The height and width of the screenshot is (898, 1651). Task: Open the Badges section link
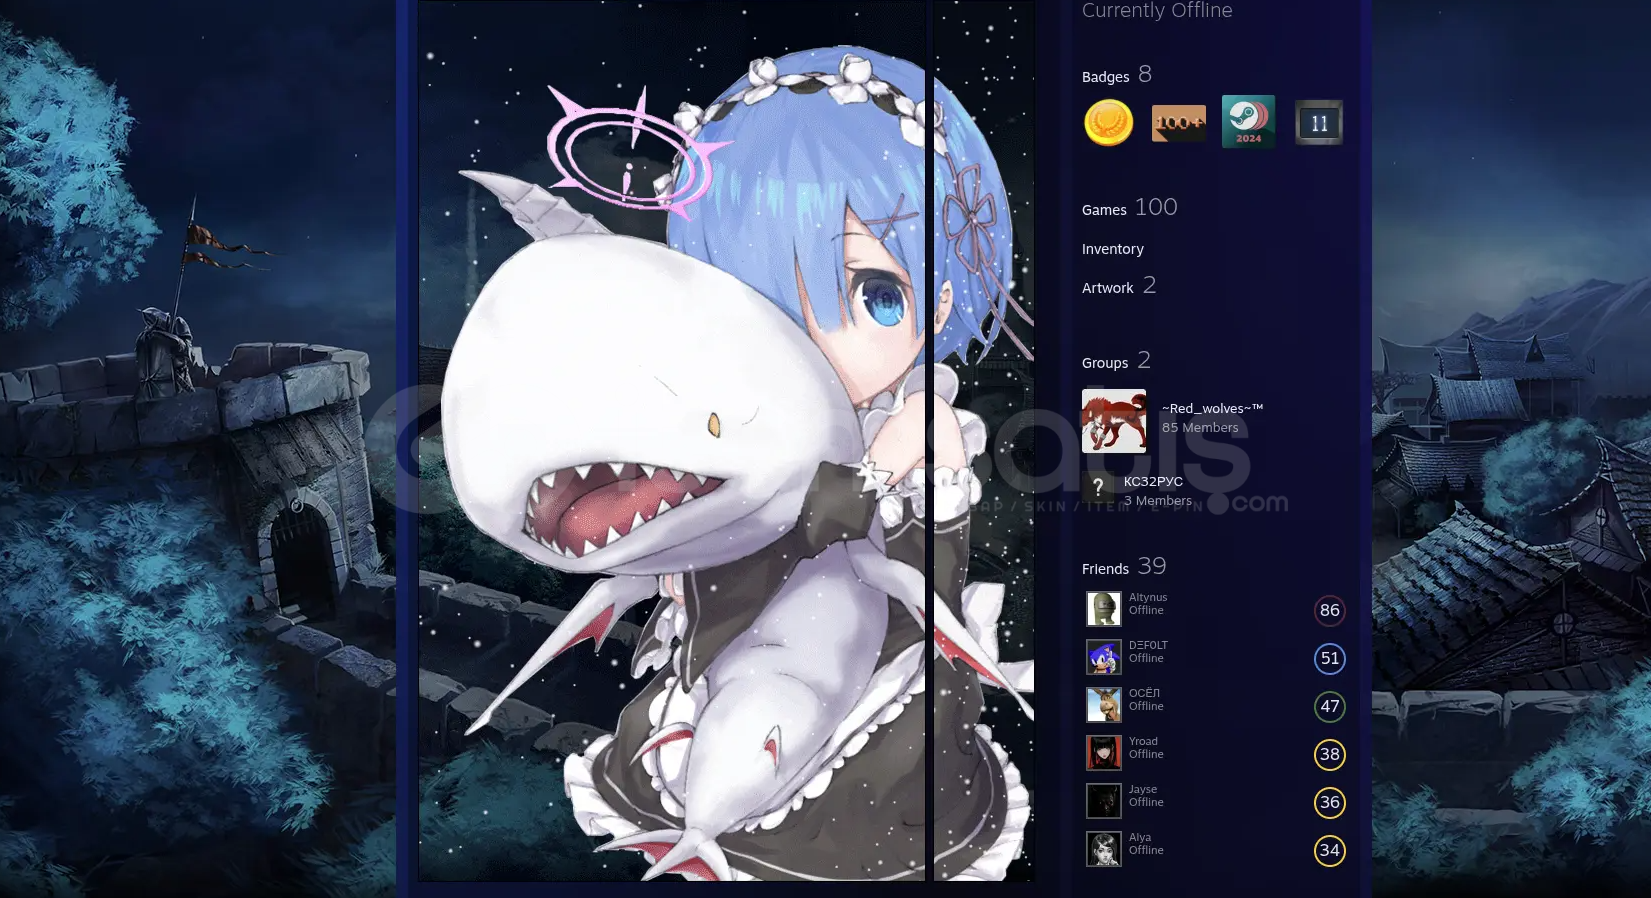click(x=1105, y=77)
